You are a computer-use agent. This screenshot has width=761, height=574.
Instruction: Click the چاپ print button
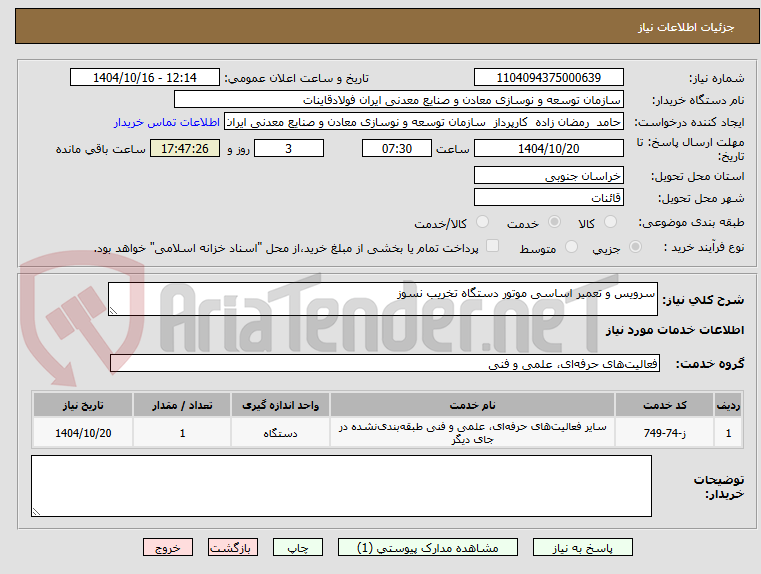coord(298,547)
